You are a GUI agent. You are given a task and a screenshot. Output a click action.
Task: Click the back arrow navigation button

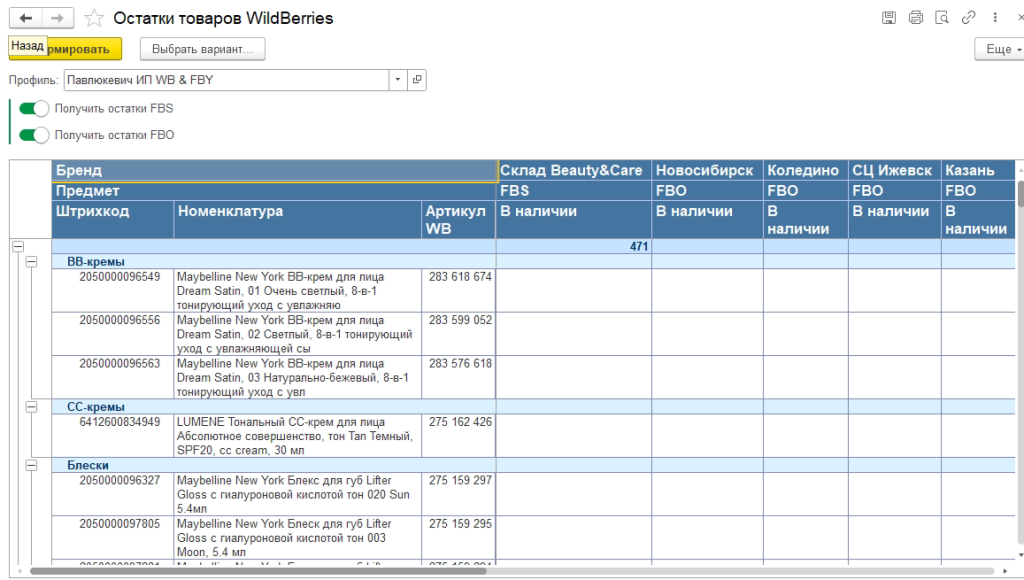(25, 18)
